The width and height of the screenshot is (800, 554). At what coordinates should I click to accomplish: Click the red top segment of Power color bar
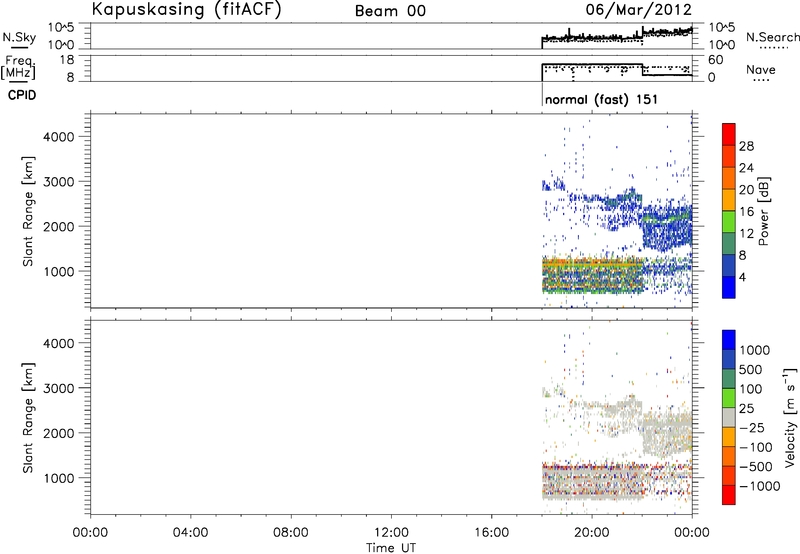coord(729,133)
